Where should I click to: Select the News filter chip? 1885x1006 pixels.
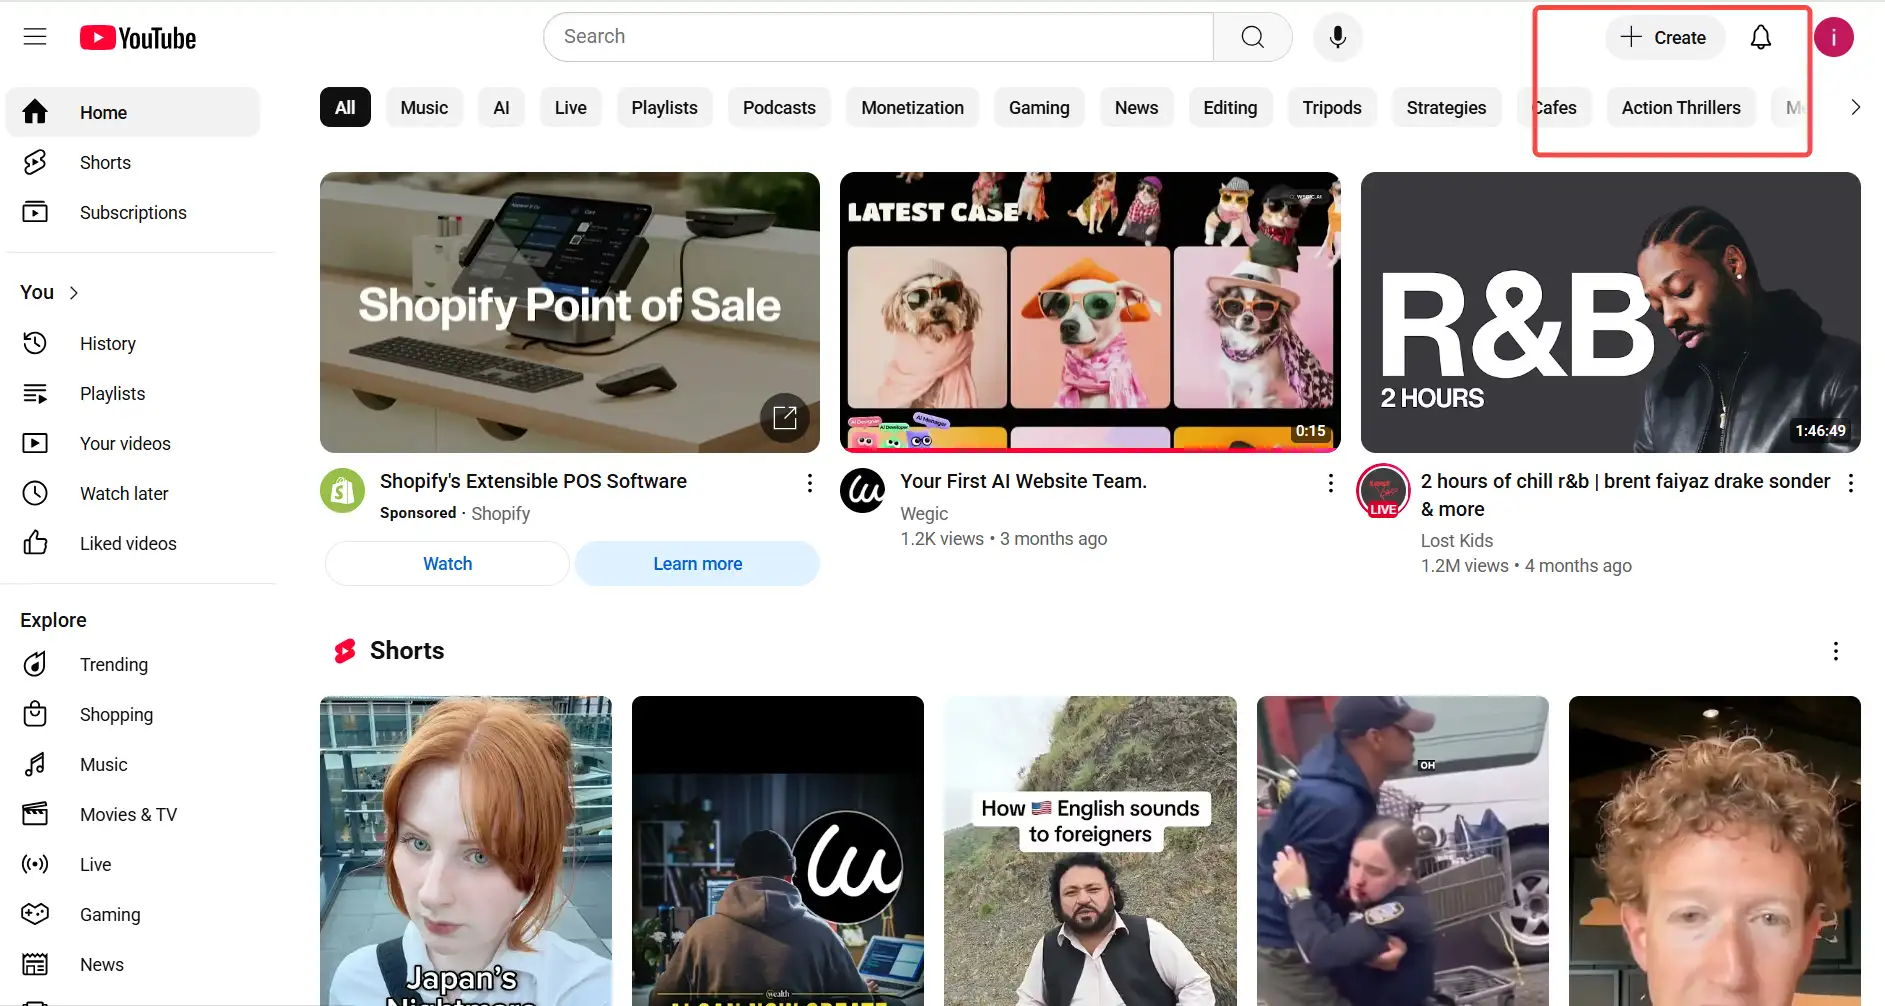coord(1136,107)
